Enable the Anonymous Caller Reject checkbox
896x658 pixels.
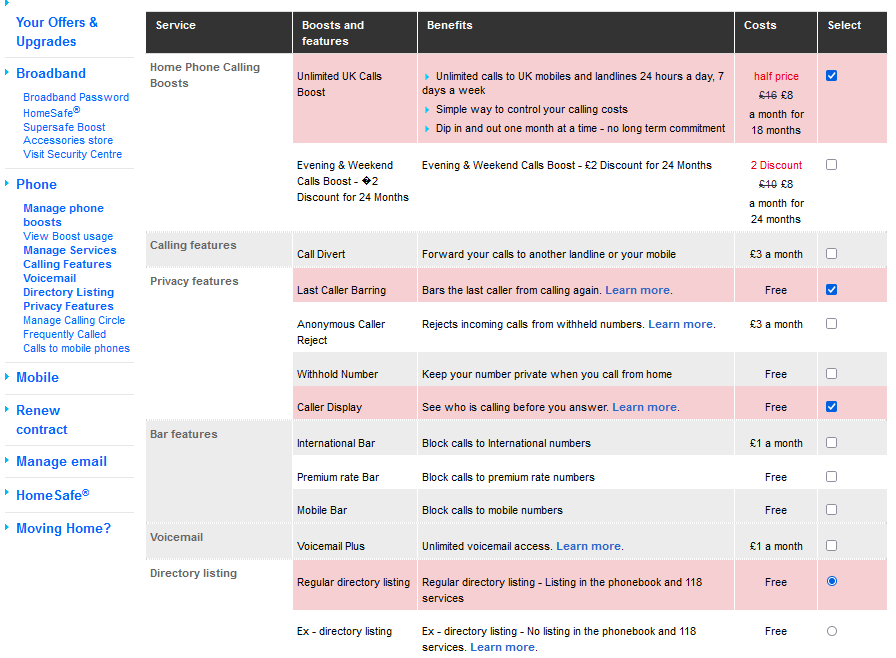click(x=832, y=324)
